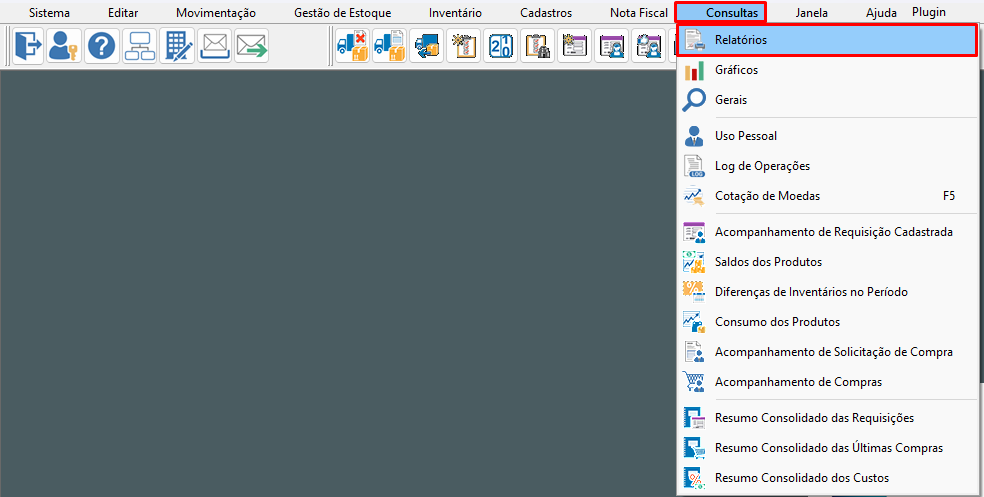Viewport: 984px width, 497px height.
Task: Open Log de Operações
Action: point(826,166)
